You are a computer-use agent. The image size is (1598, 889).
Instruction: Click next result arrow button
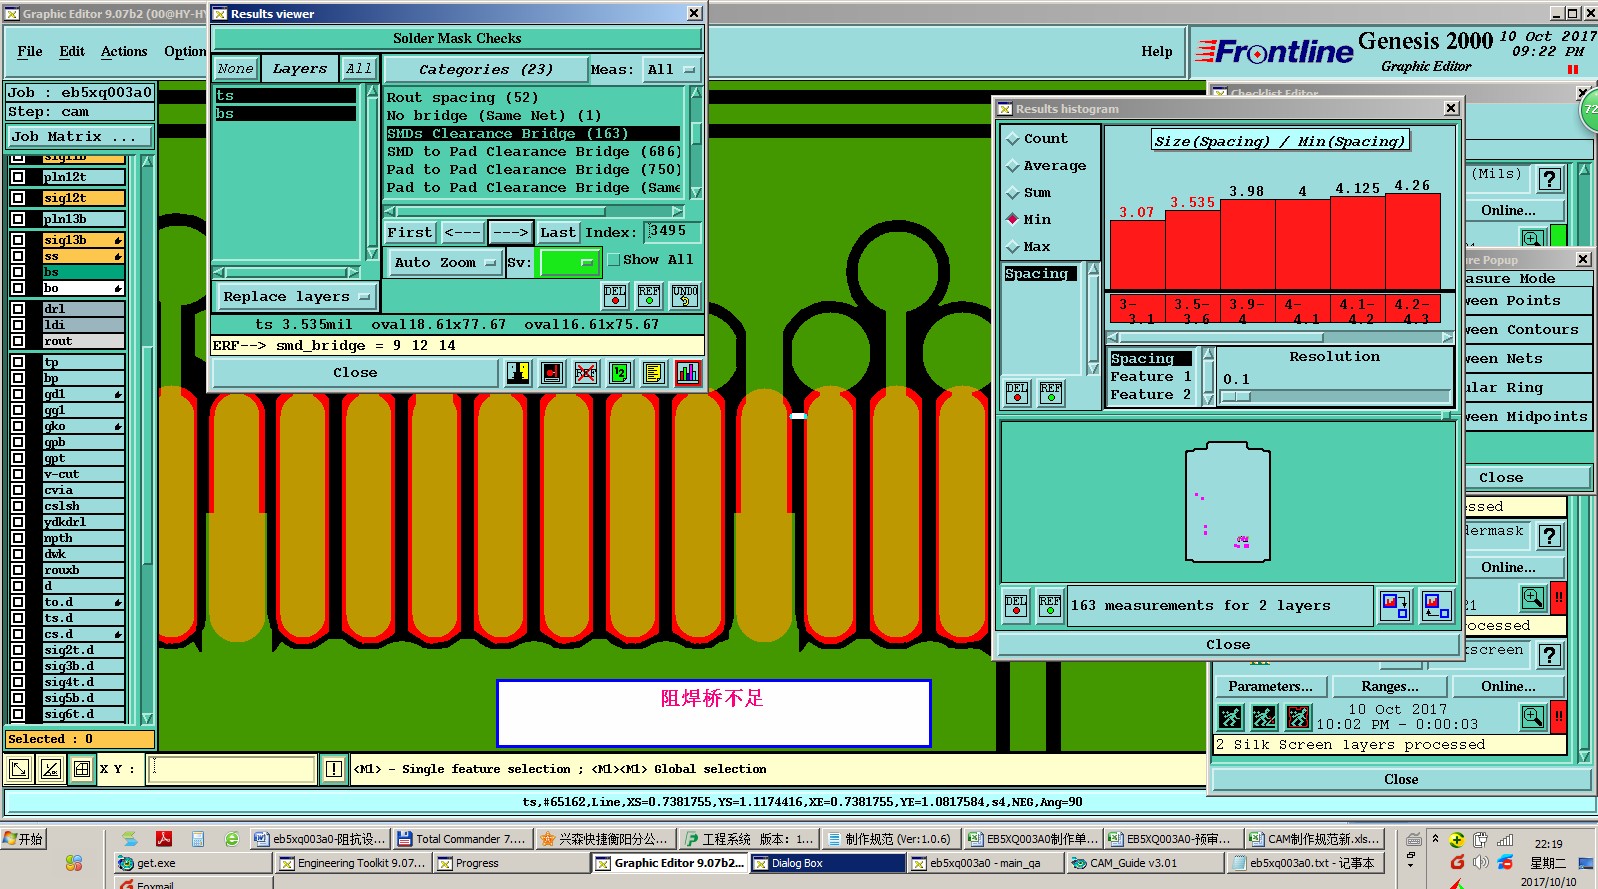510,233
